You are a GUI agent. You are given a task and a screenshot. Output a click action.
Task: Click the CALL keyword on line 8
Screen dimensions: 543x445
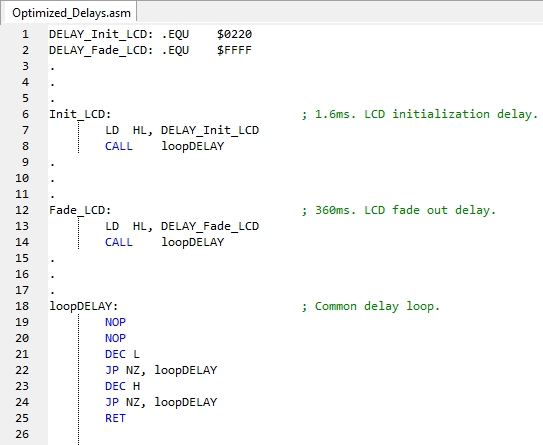pos(119,146)
